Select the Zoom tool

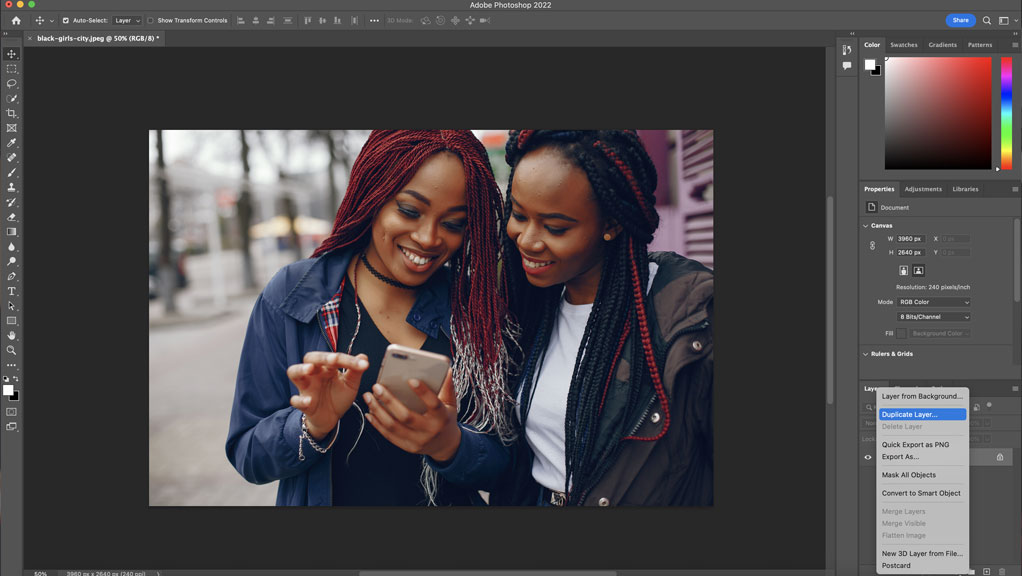tap(11, 350)
